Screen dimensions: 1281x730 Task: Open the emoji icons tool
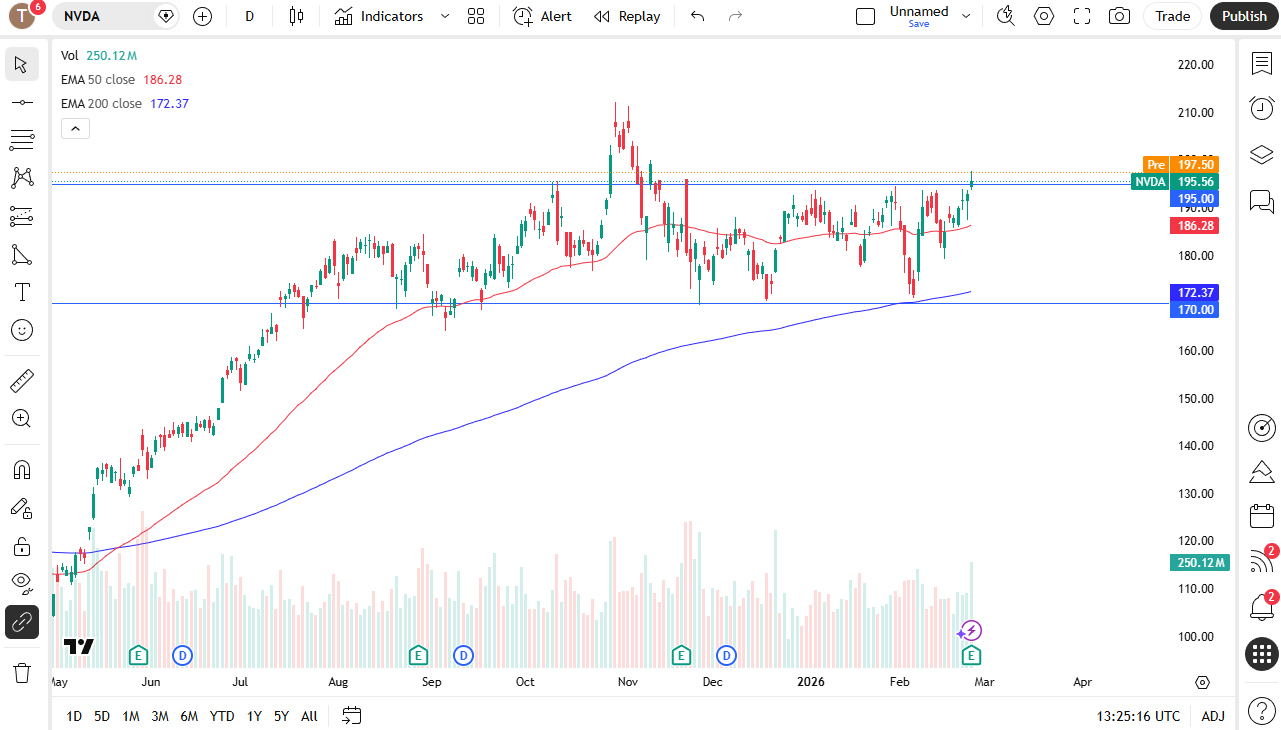(21, 330)
